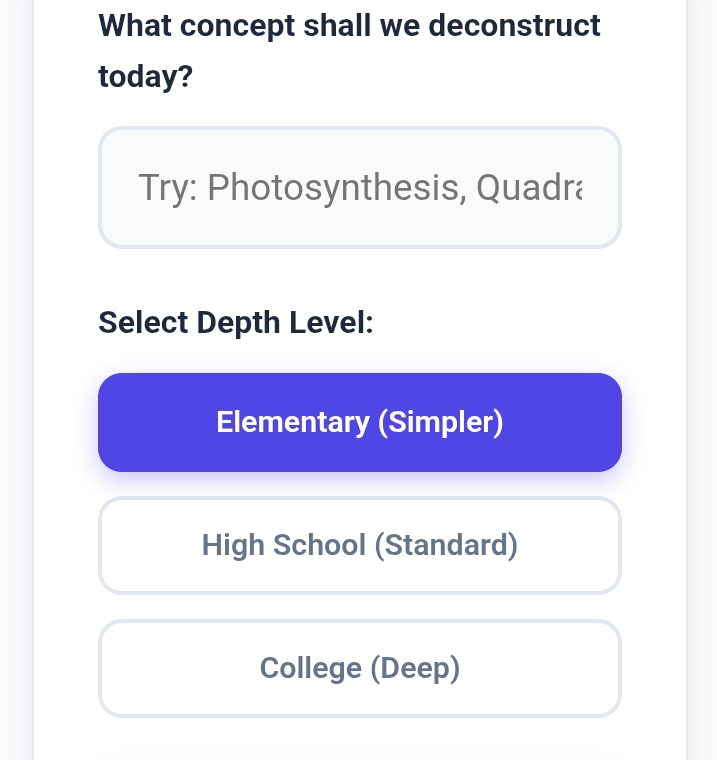Click the white High School (Standard) button

click(360, 545)
